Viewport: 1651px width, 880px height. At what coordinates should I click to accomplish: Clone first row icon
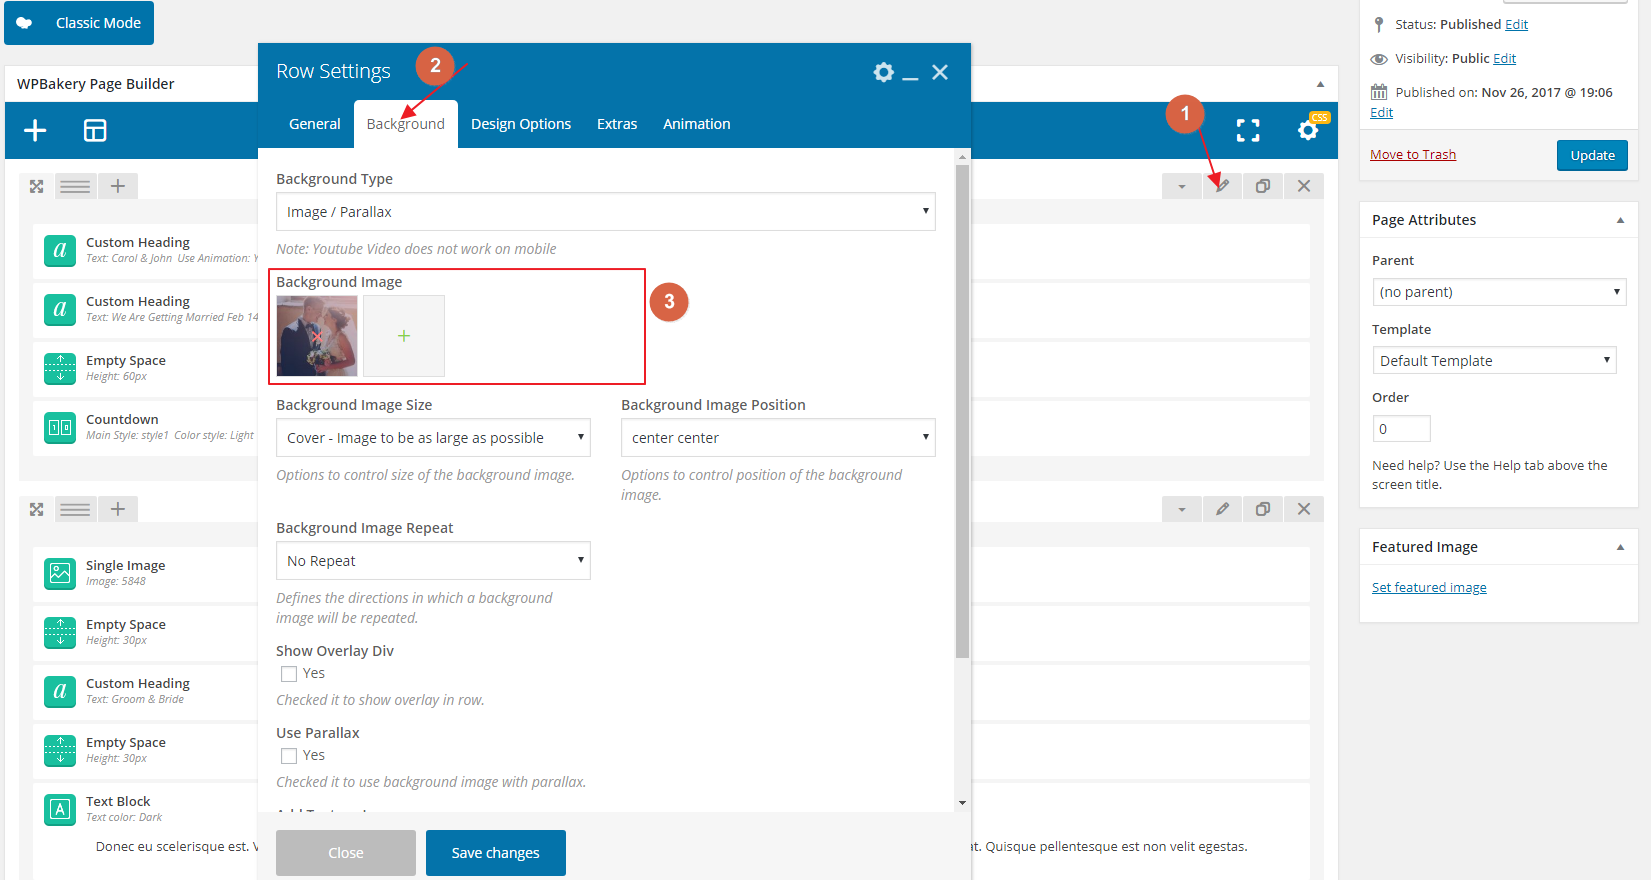click(1263, 186)
